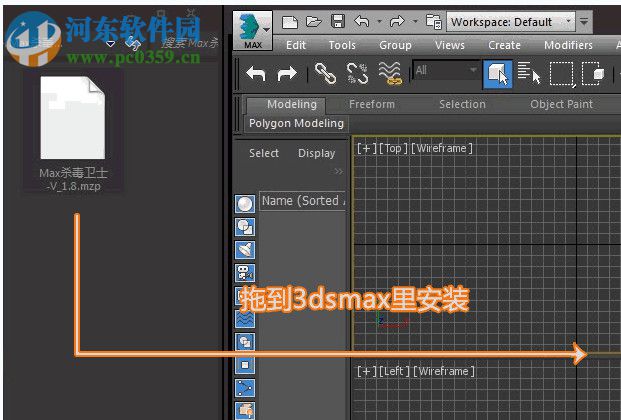
Task: Expand the hidden Scene Explorer menus chevron
Action: 339,172
